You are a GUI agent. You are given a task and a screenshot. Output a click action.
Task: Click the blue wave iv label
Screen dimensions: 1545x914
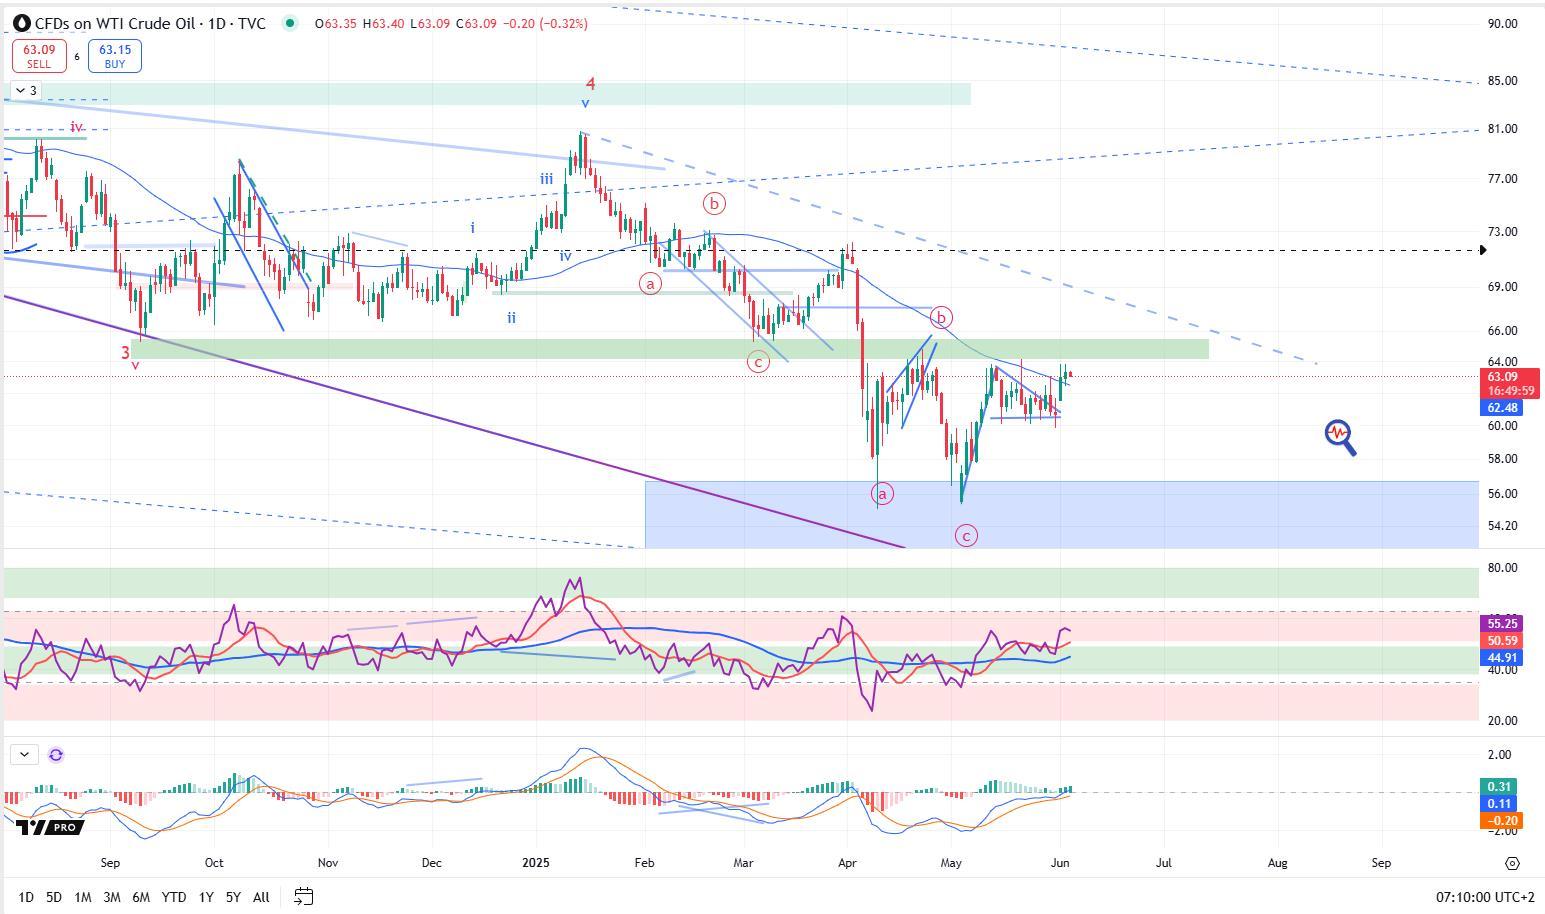(565, 256)
